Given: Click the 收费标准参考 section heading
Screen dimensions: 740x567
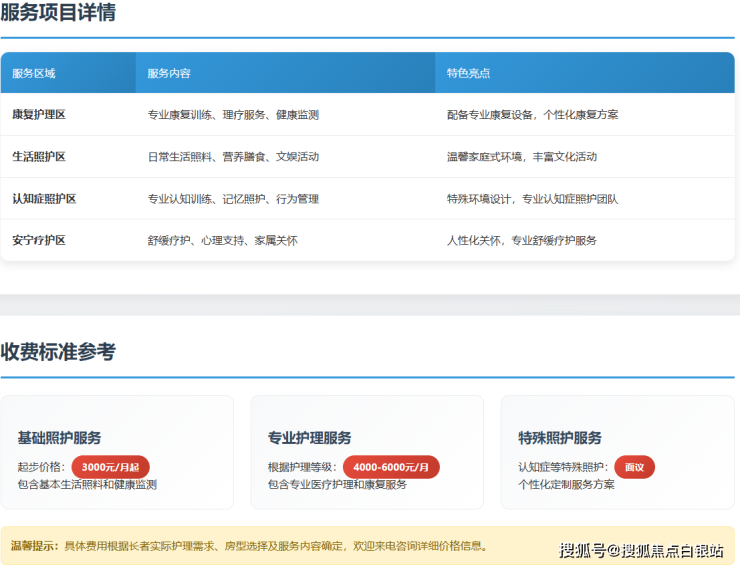Looking at the screenshot, I should coord(58,352).
